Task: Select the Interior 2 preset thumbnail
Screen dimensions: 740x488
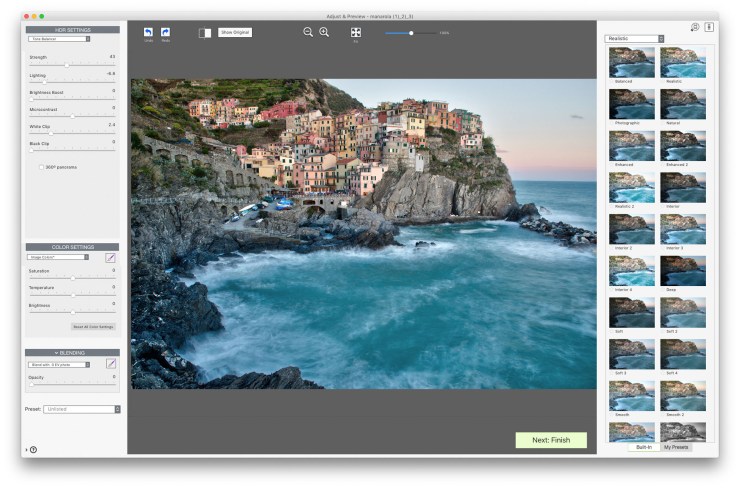Action: coord(631,229)
